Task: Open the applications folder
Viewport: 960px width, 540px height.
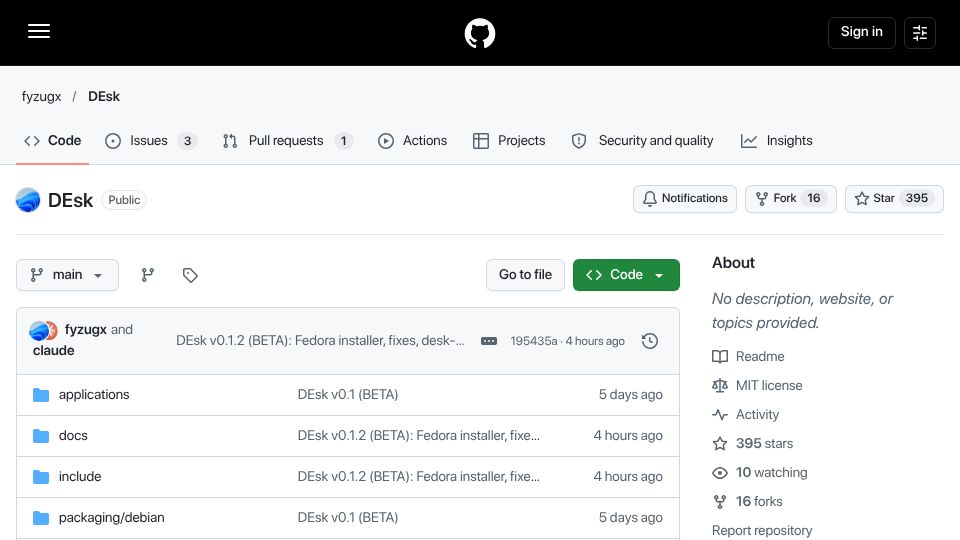Action: pos(94,395)
